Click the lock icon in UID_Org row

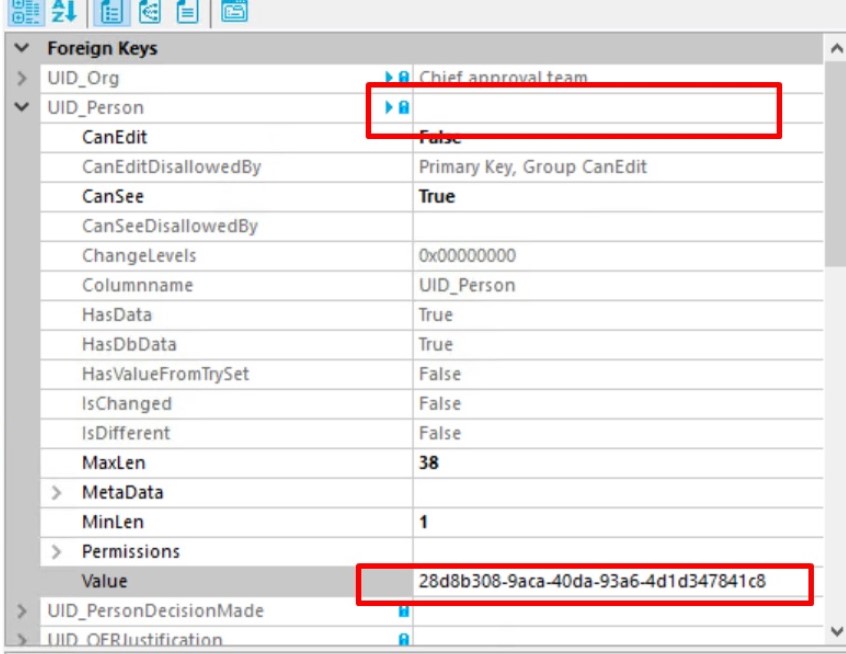click(403, 77)
